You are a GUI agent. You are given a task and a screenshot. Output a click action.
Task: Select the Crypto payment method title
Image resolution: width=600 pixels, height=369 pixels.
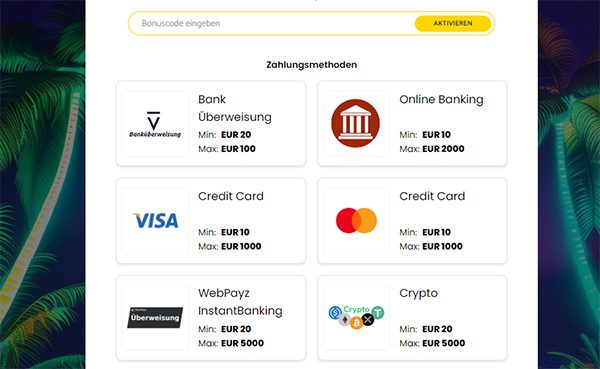pos(418,293)
